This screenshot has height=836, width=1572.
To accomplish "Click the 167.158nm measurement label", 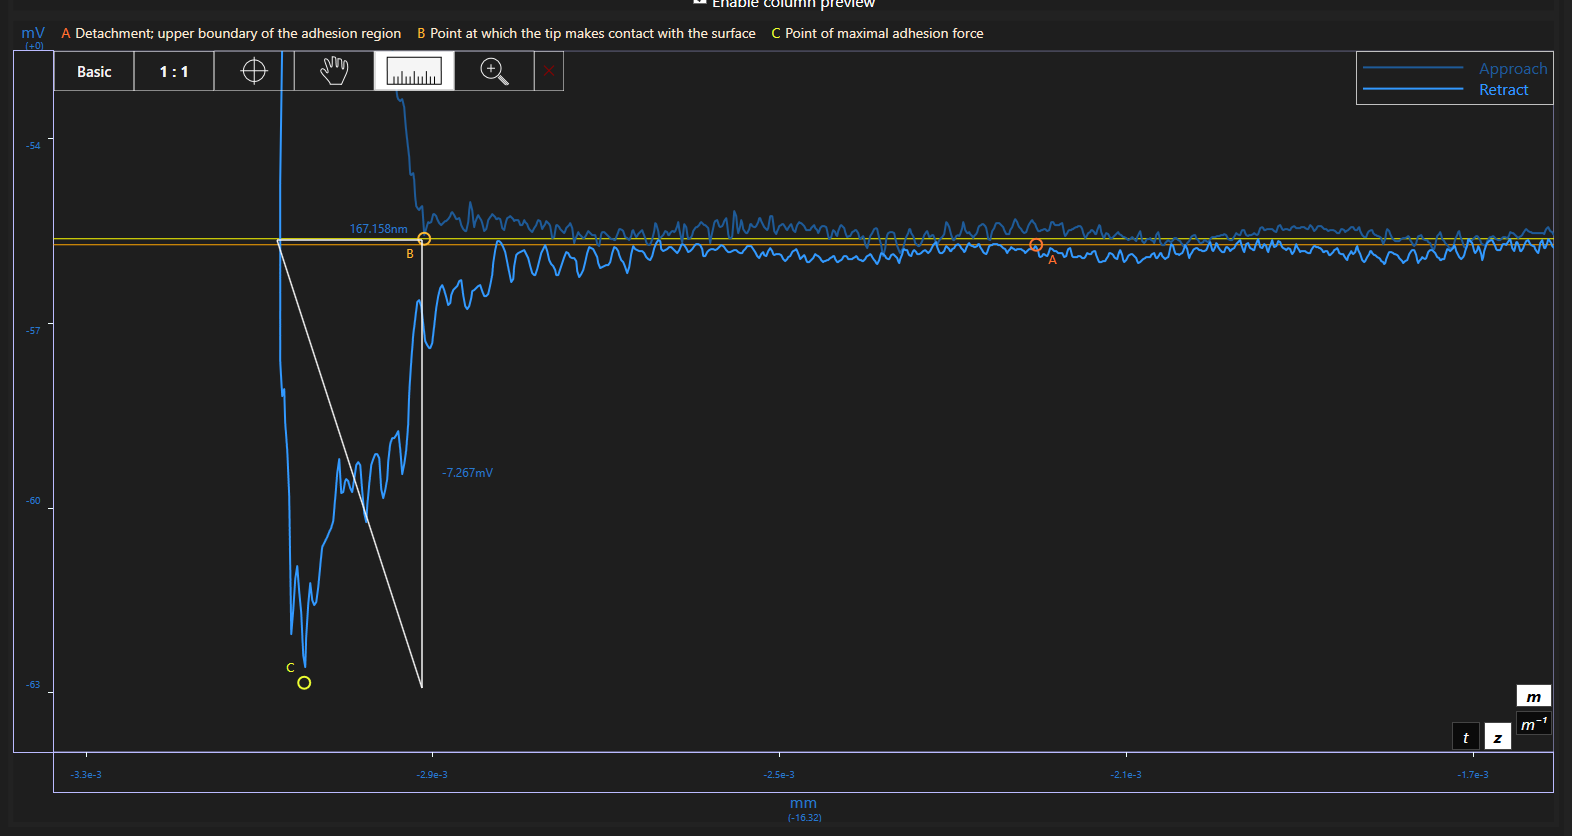I will (x=378, y=229).
